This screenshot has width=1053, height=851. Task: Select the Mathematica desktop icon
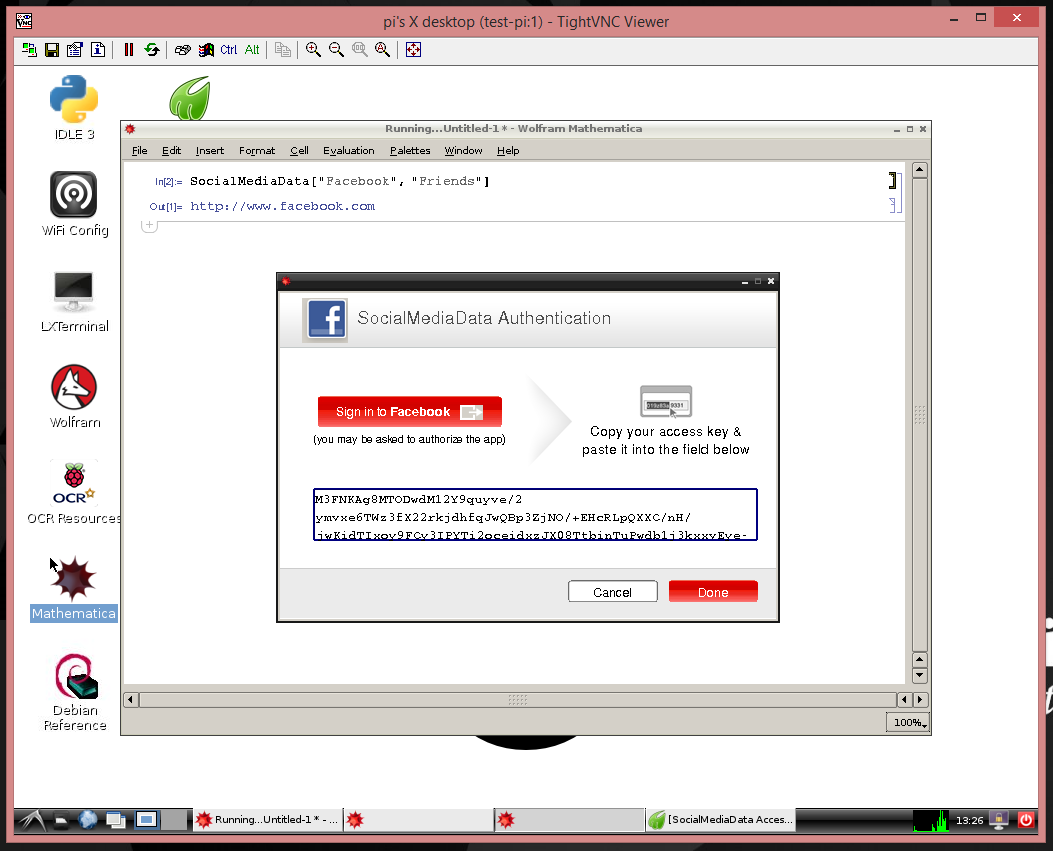74,588
